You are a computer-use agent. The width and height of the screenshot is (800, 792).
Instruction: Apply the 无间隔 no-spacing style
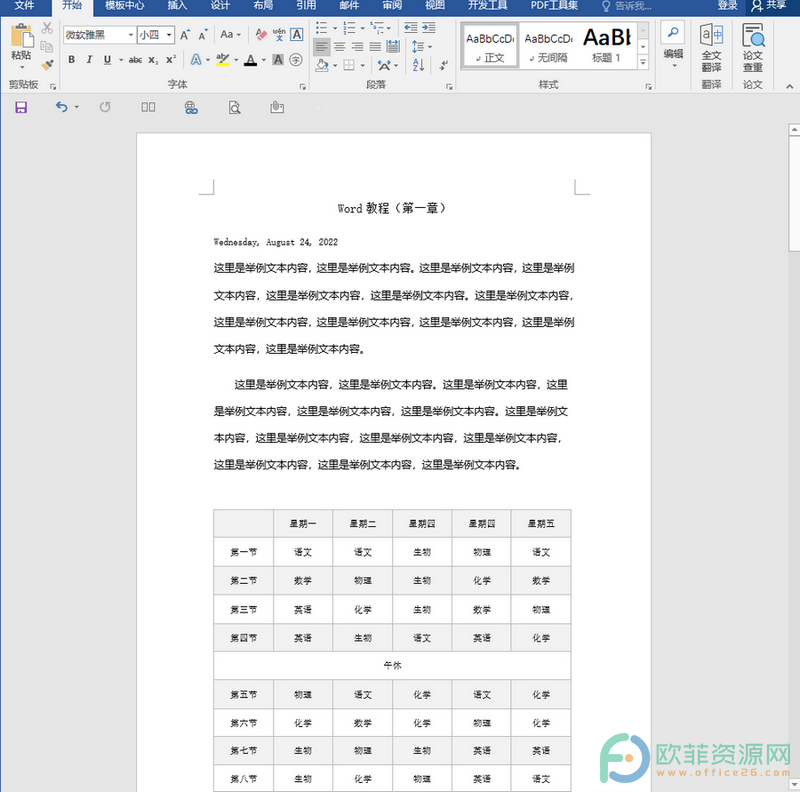[548, 46]
